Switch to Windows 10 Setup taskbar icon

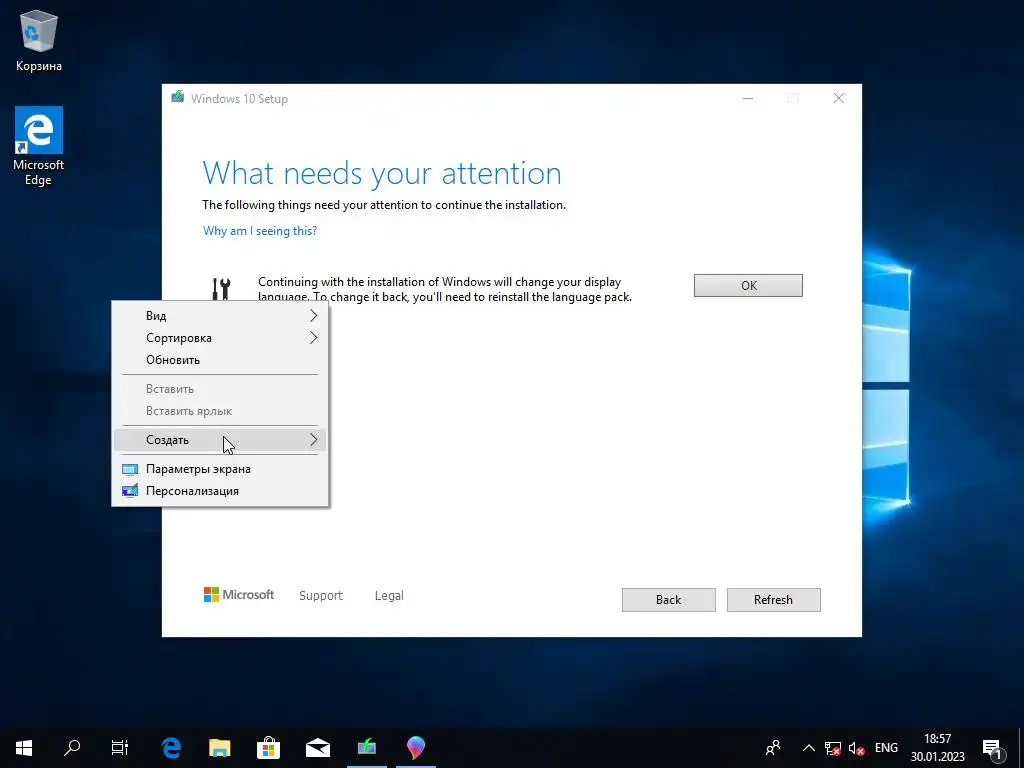(367, 747)
